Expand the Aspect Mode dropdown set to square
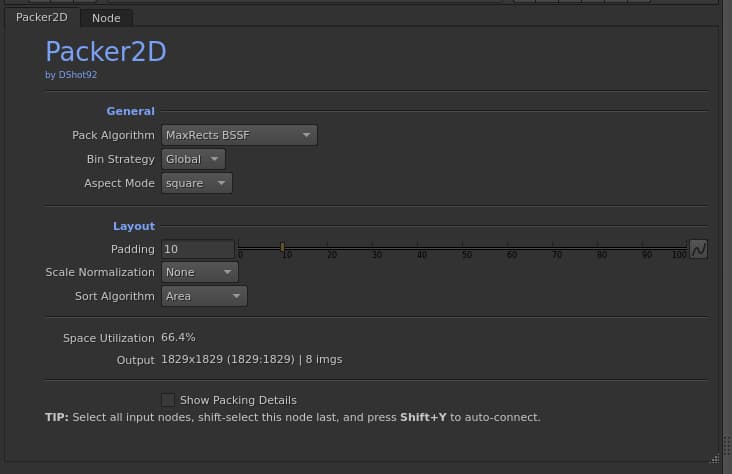This screenshot has height=474, width=732. [x=197, y=183]
